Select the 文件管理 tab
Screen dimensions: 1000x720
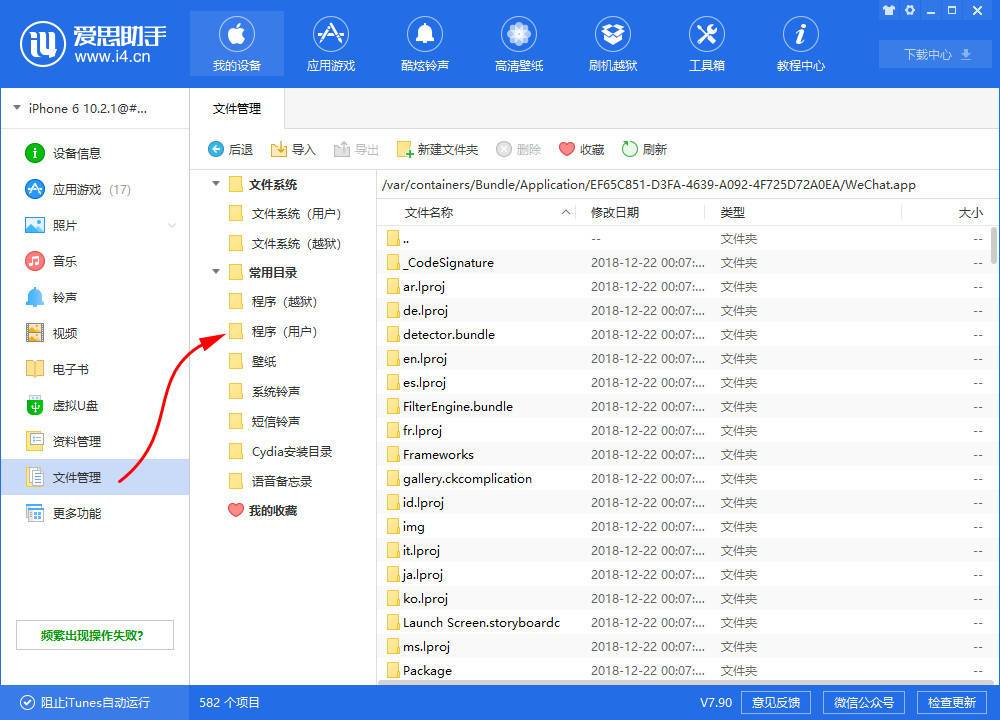coord(237,108)
